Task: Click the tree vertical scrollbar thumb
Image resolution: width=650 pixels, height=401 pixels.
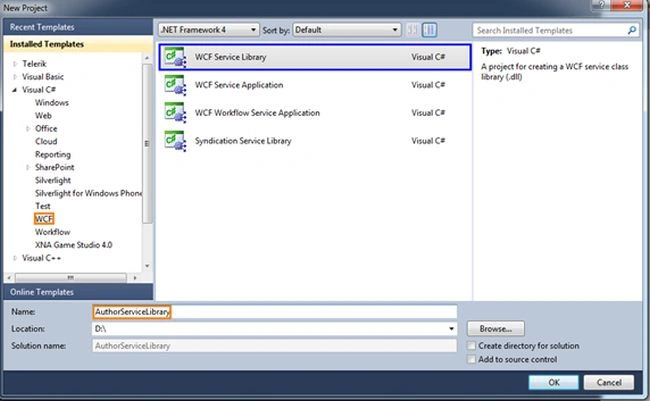Action: pyautogui.click(x=147, y=143)
